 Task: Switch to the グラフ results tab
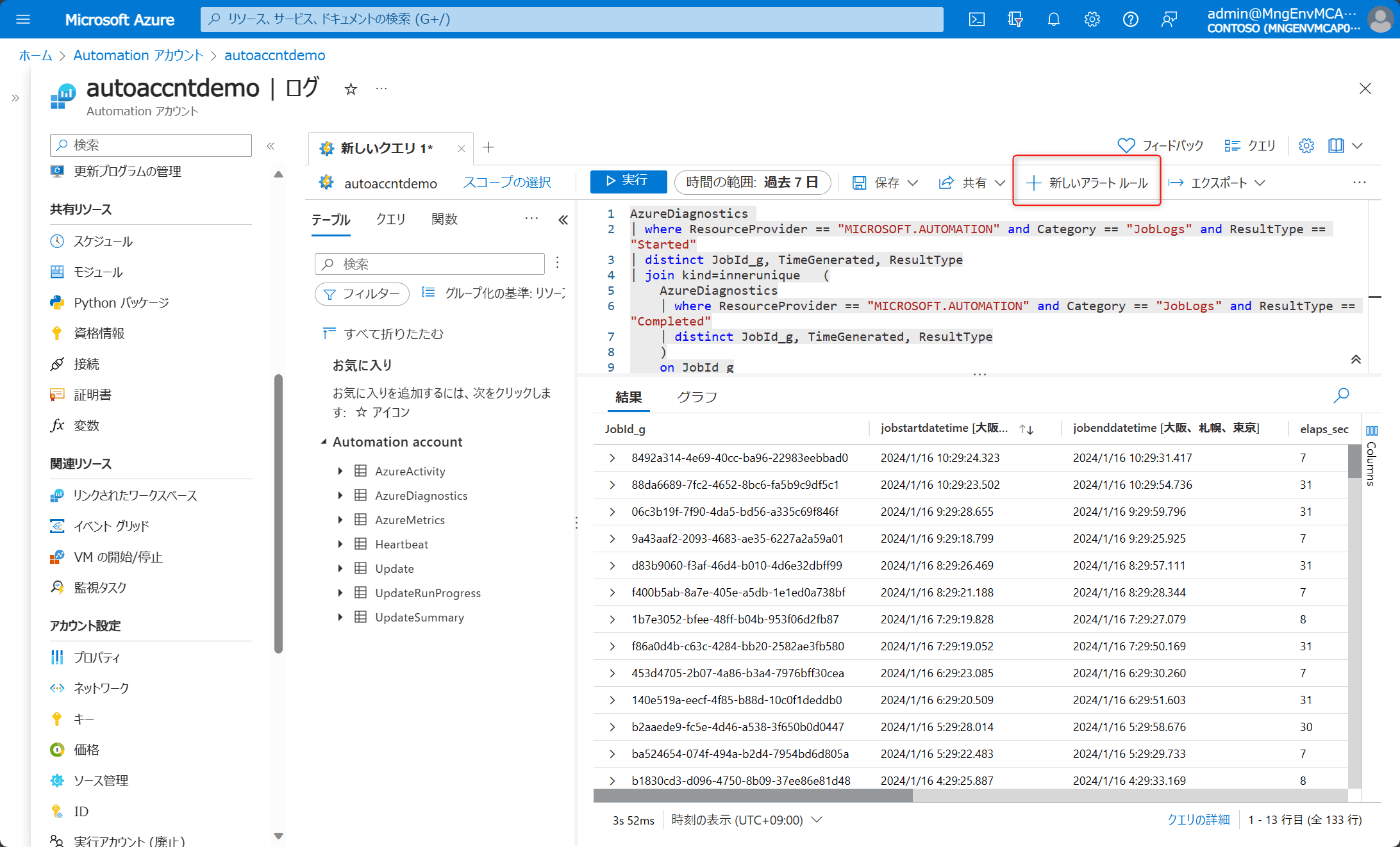(x=697, y=397)
